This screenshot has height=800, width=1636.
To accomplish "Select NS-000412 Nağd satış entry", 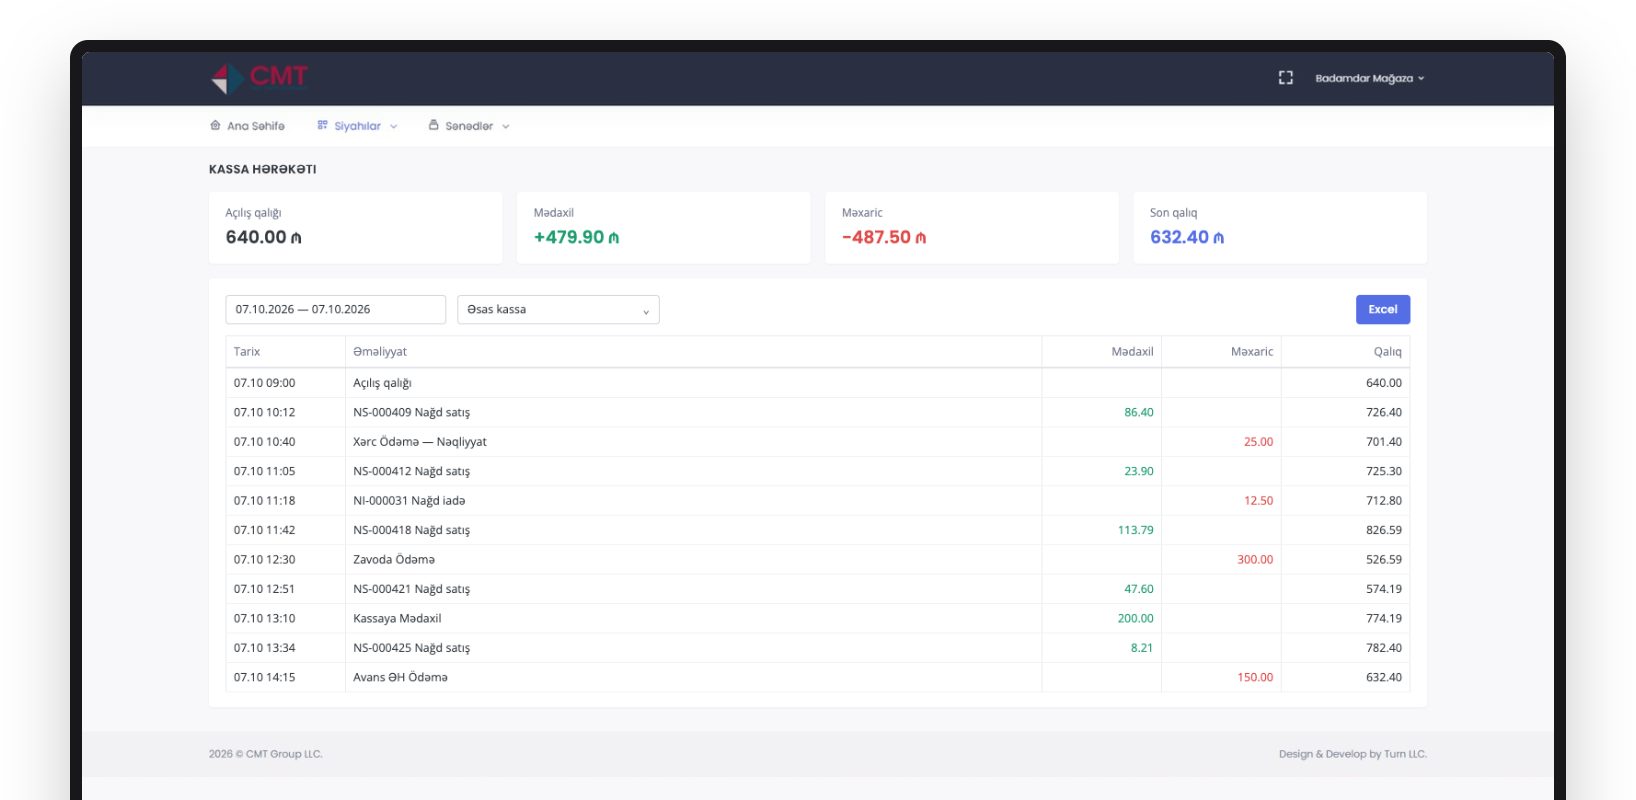I will point(818,471).
